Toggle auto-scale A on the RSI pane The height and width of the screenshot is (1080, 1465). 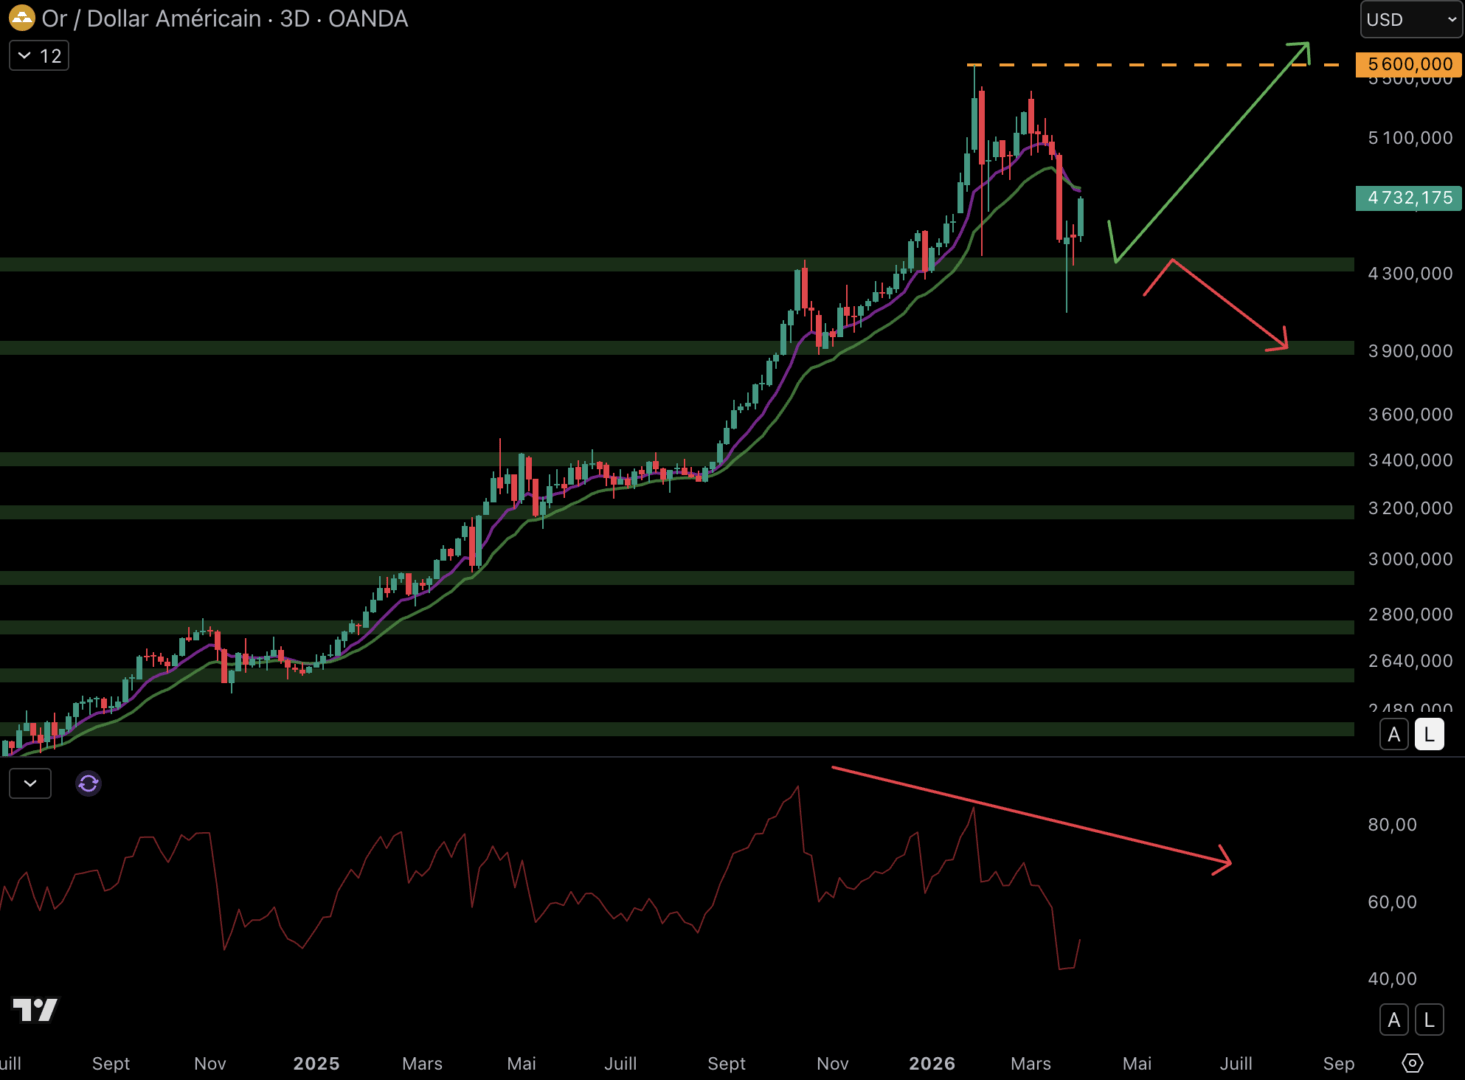tap(1394, 1019)
